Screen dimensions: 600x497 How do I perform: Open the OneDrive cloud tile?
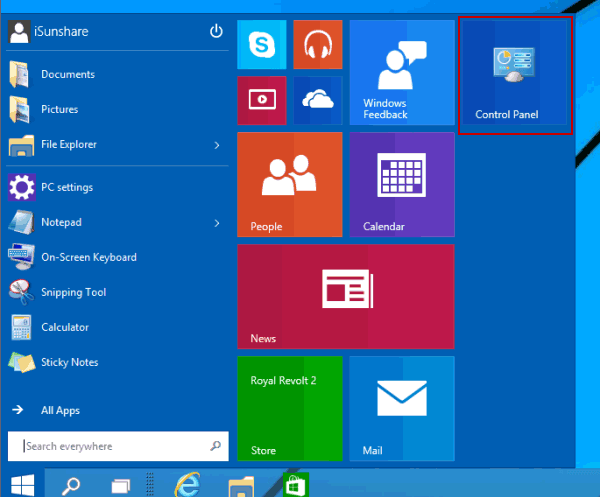pyautogui.click(x=318, y=100)
